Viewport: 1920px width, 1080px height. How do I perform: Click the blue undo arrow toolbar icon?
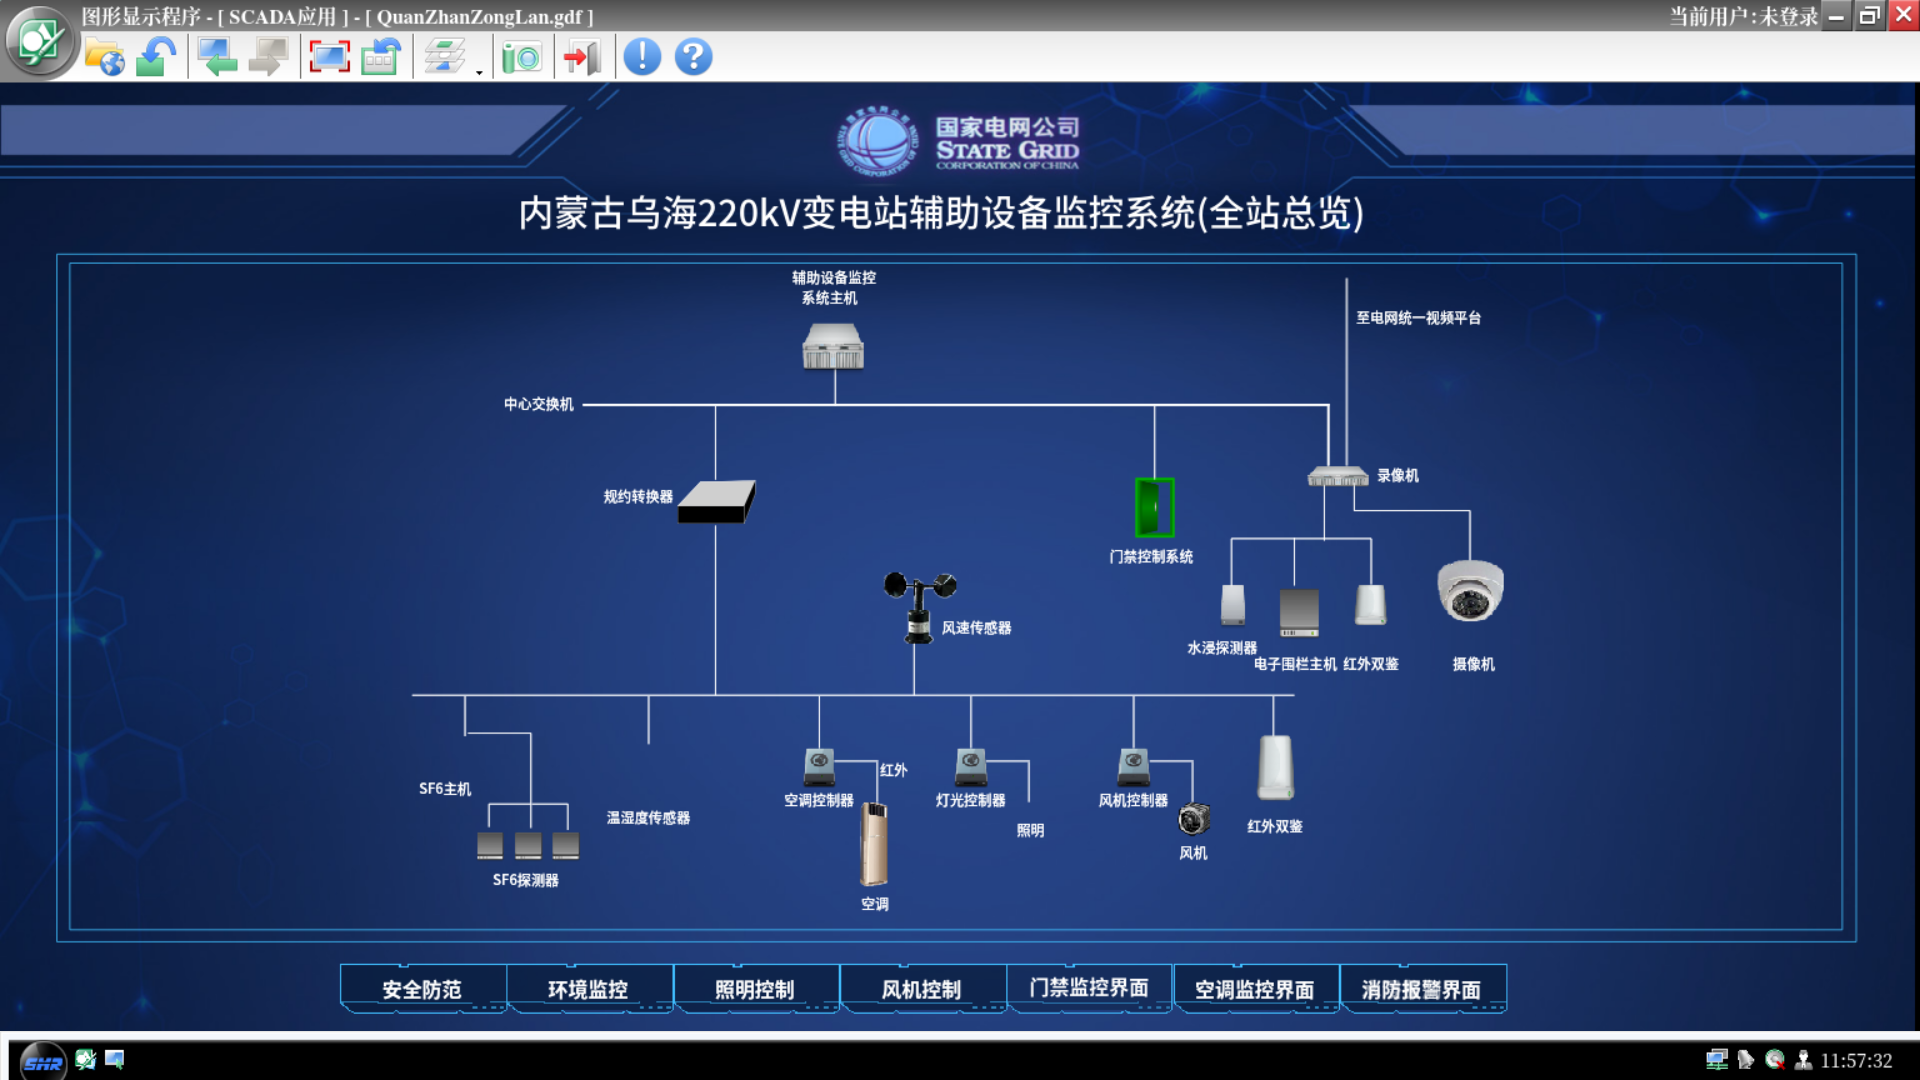click(x=156, y=57)
